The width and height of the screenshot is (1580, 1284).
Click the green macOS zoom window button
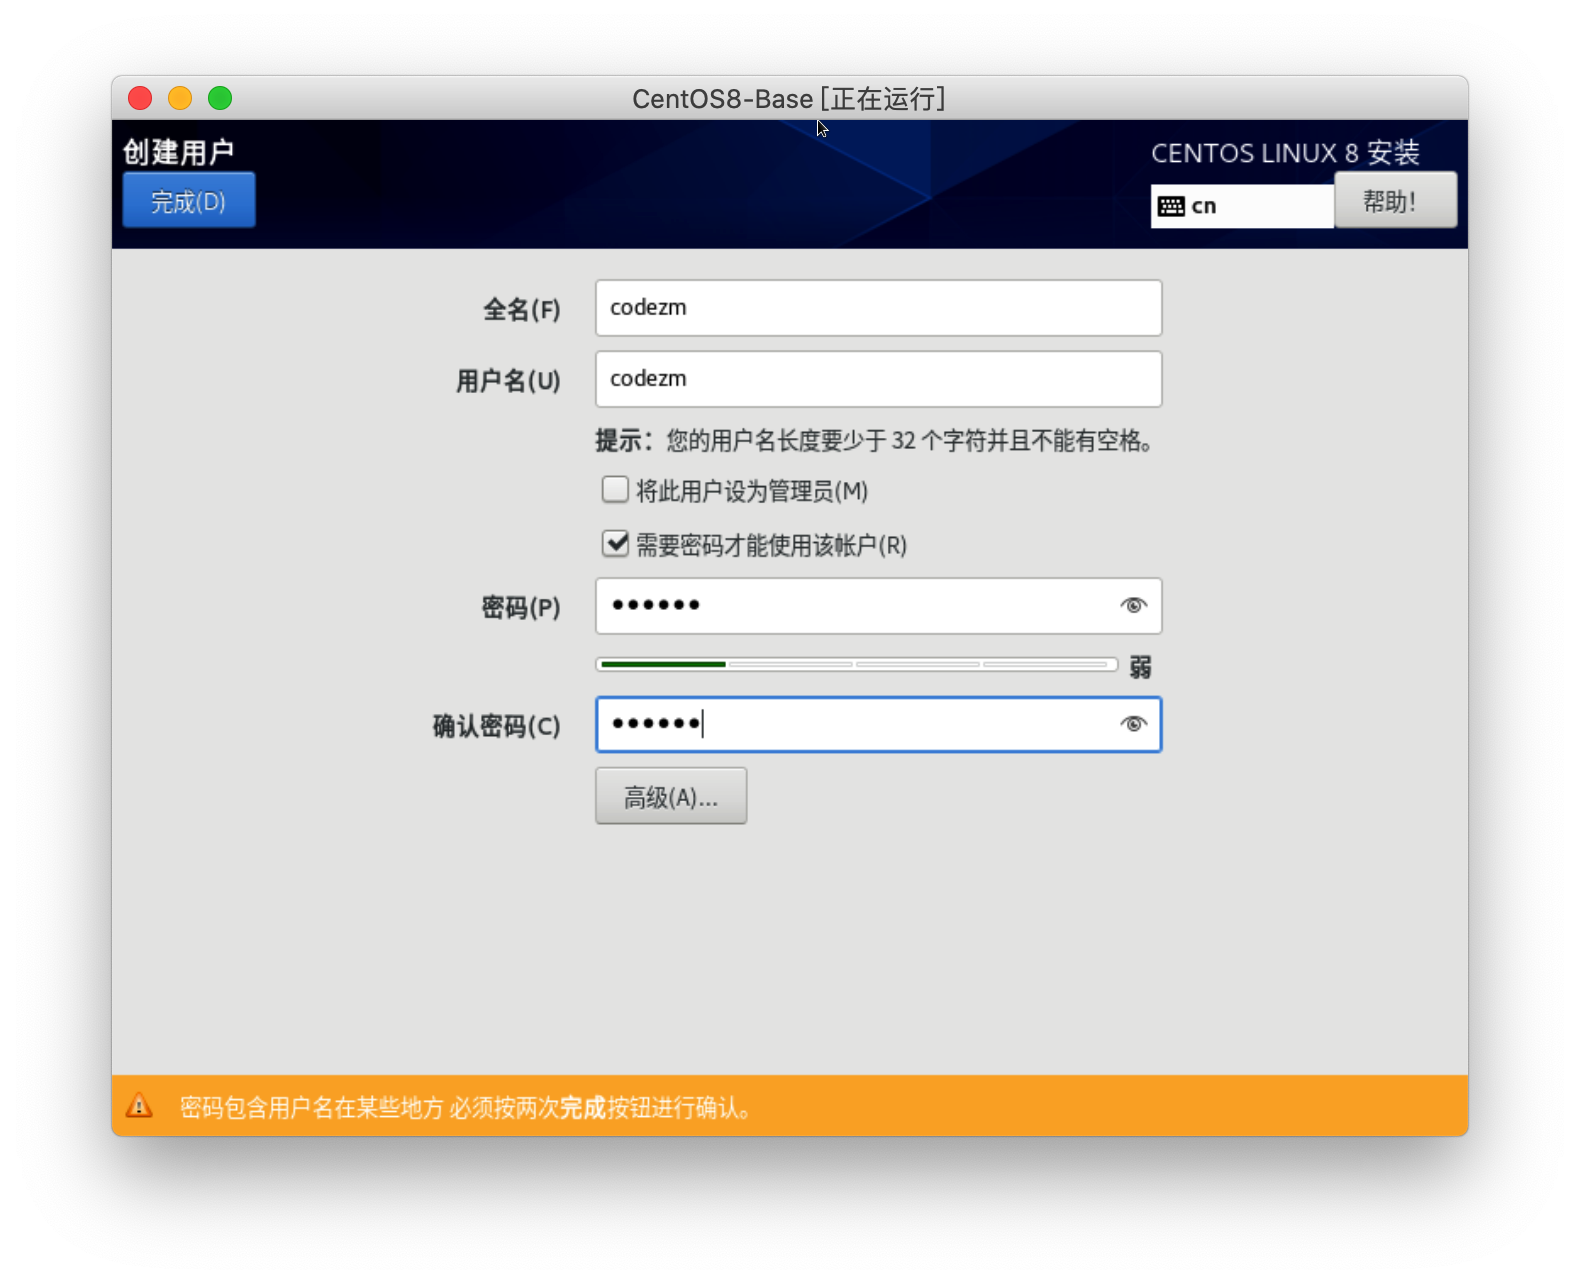(x=220, y=98)
